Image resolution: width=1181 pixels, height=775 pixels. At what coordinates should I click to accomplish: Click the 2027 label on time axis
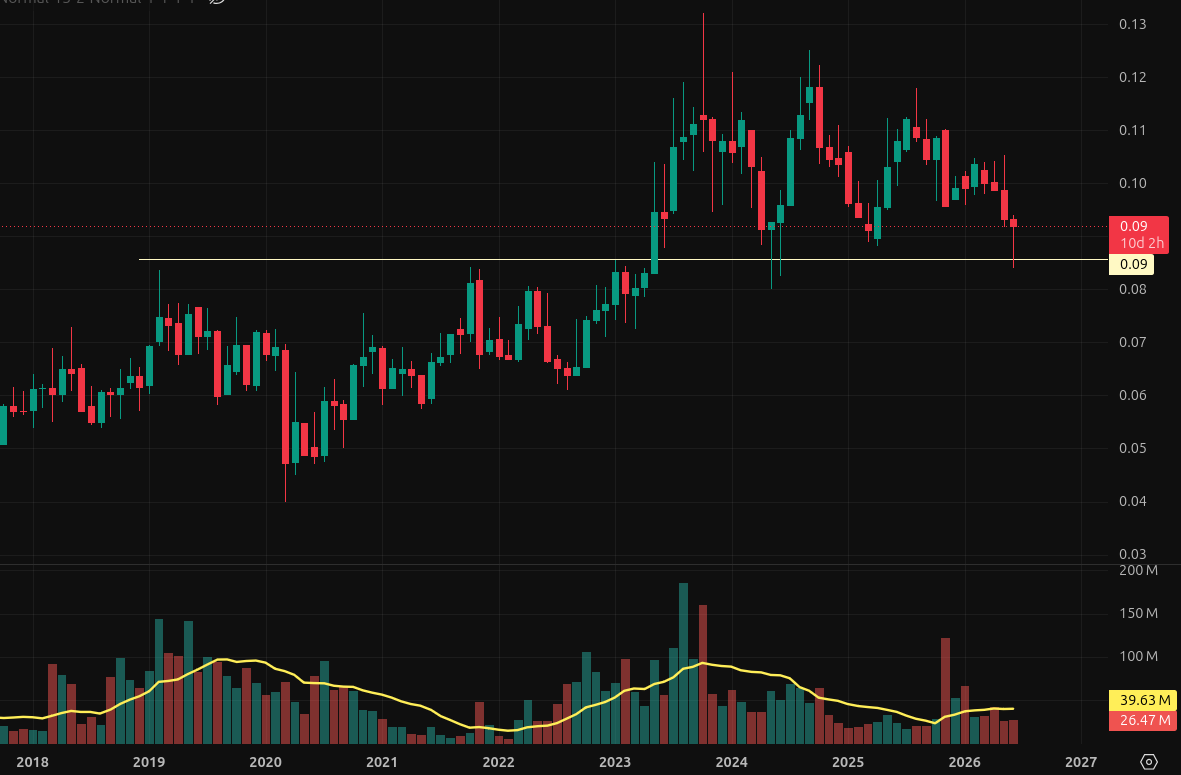[1082, 762]
